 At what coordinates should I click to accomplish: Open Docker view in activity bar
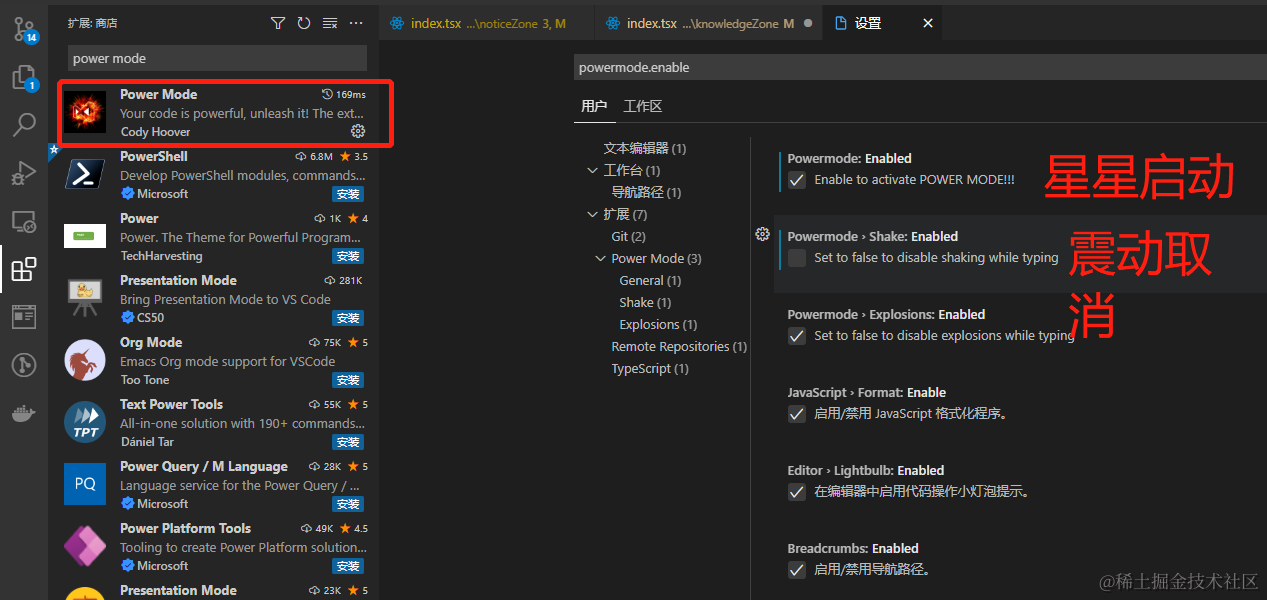tap(24, 413)
